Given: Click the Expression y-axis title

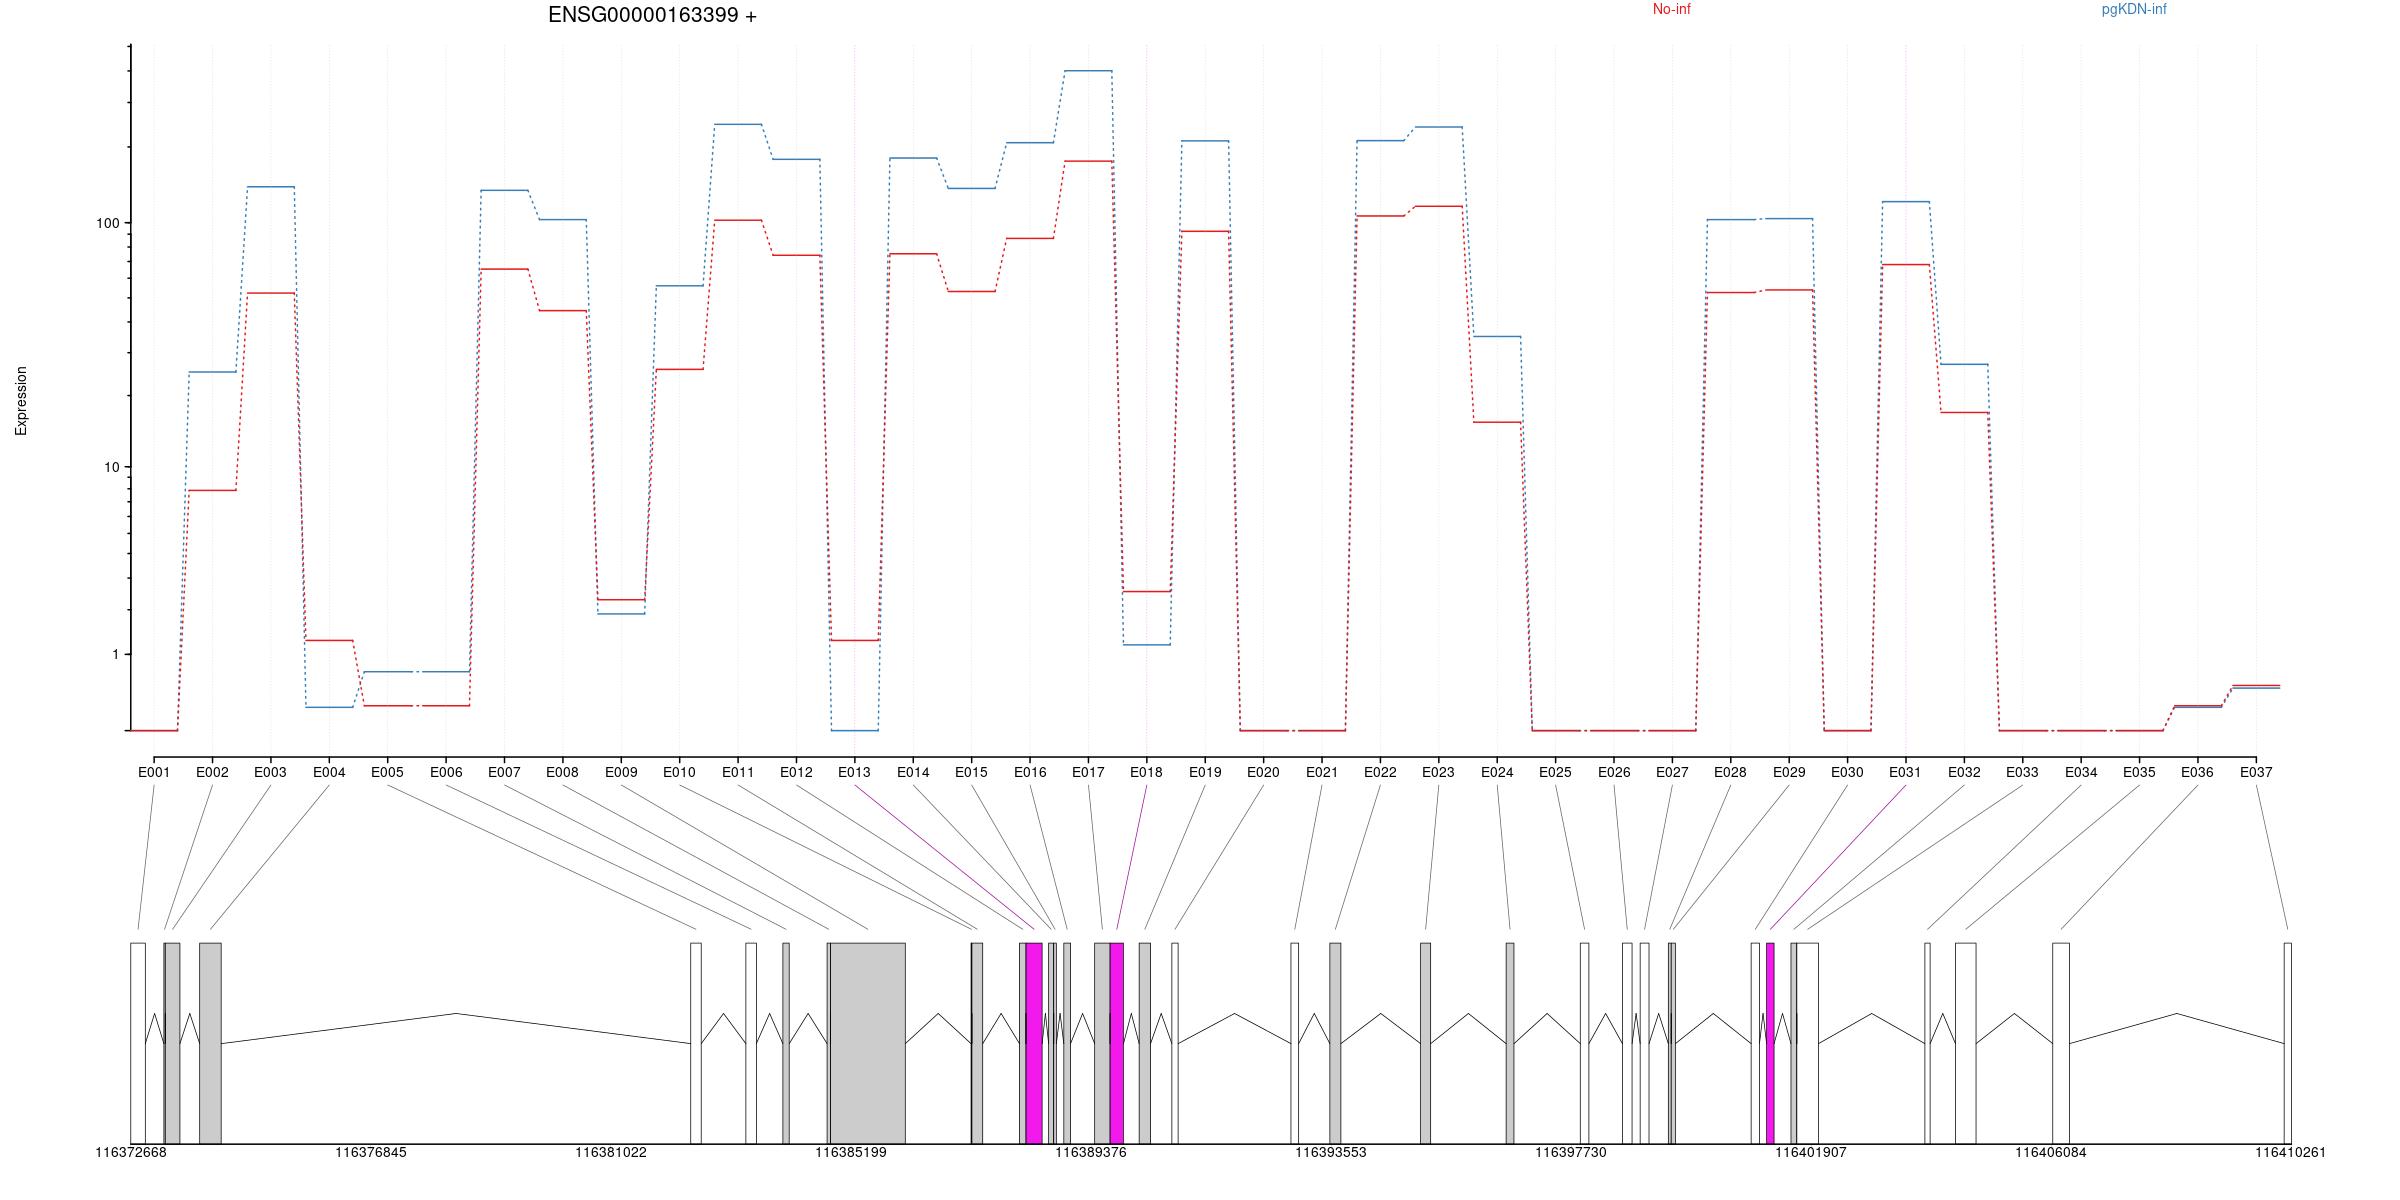Looking at the screenshot, I should pyautogui.click(x=21, y=400).
